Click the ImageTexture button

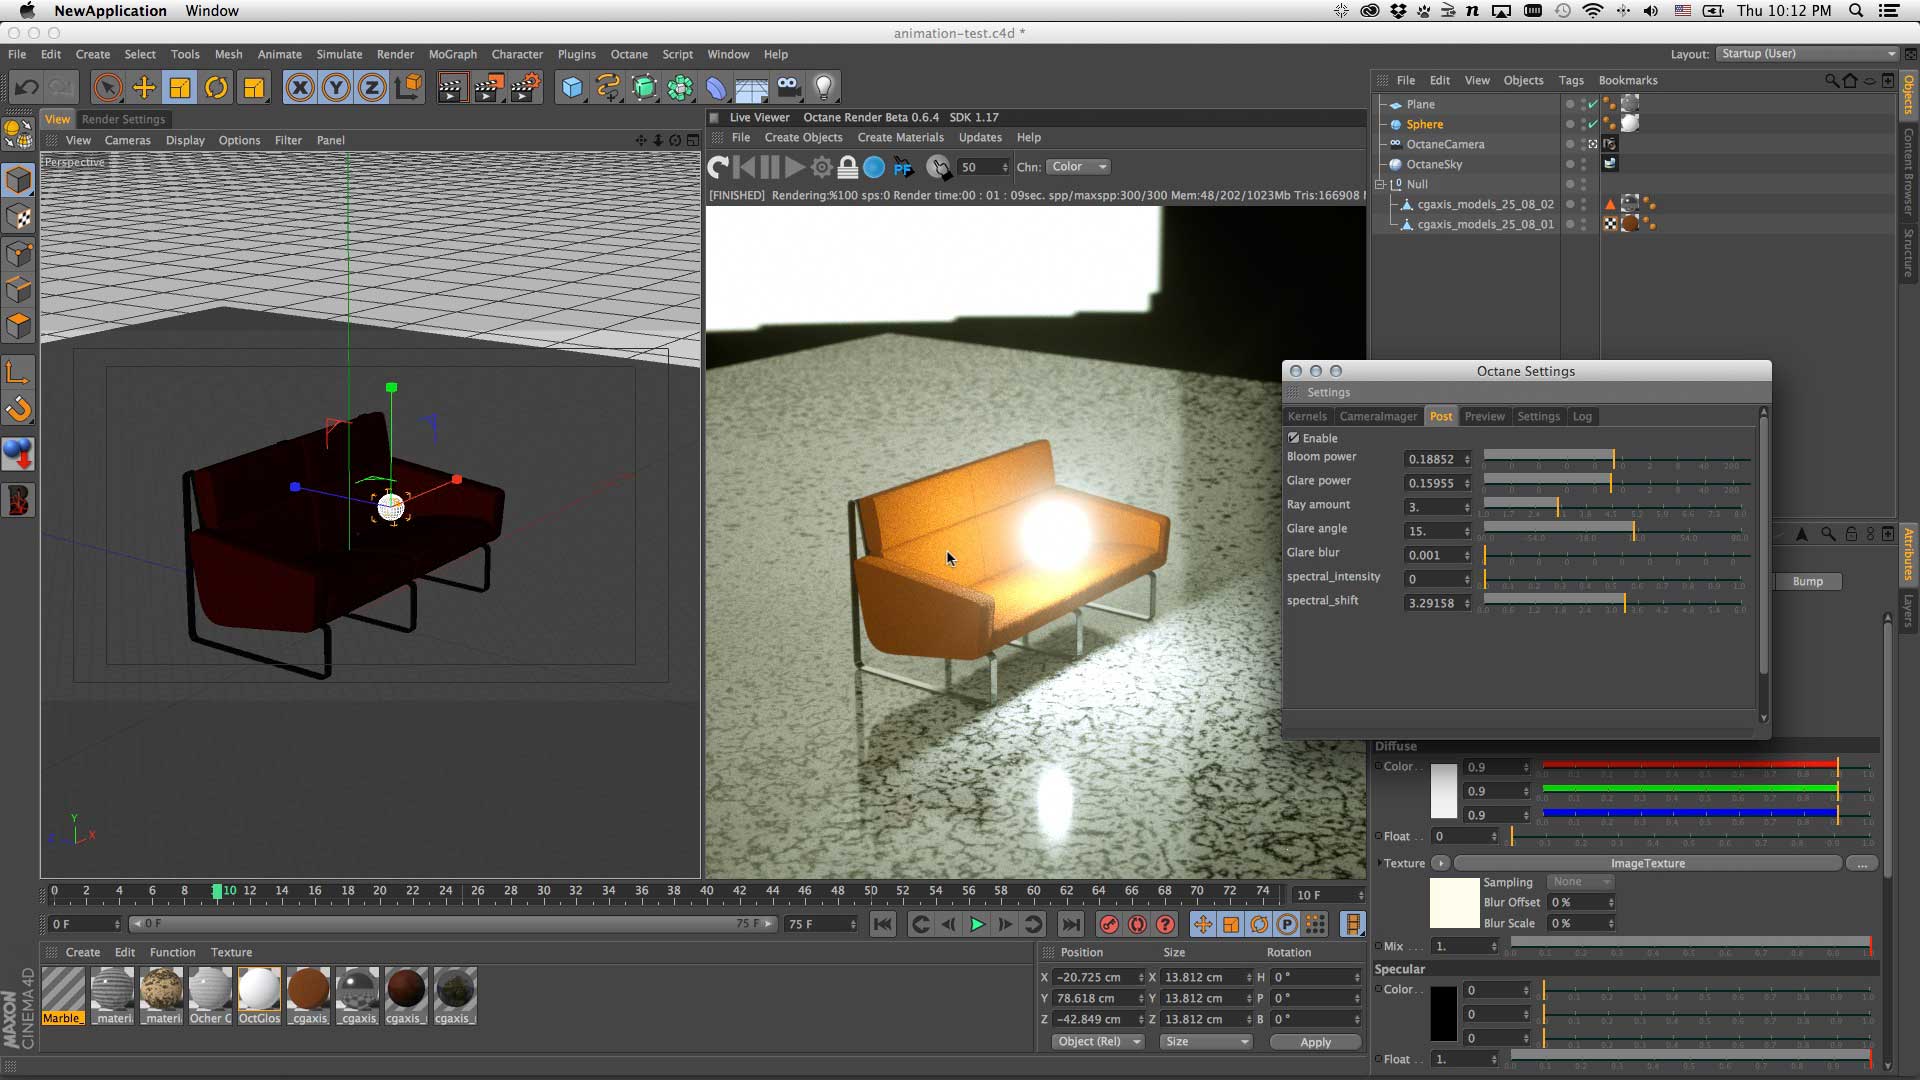click(x=1647, y=863)
